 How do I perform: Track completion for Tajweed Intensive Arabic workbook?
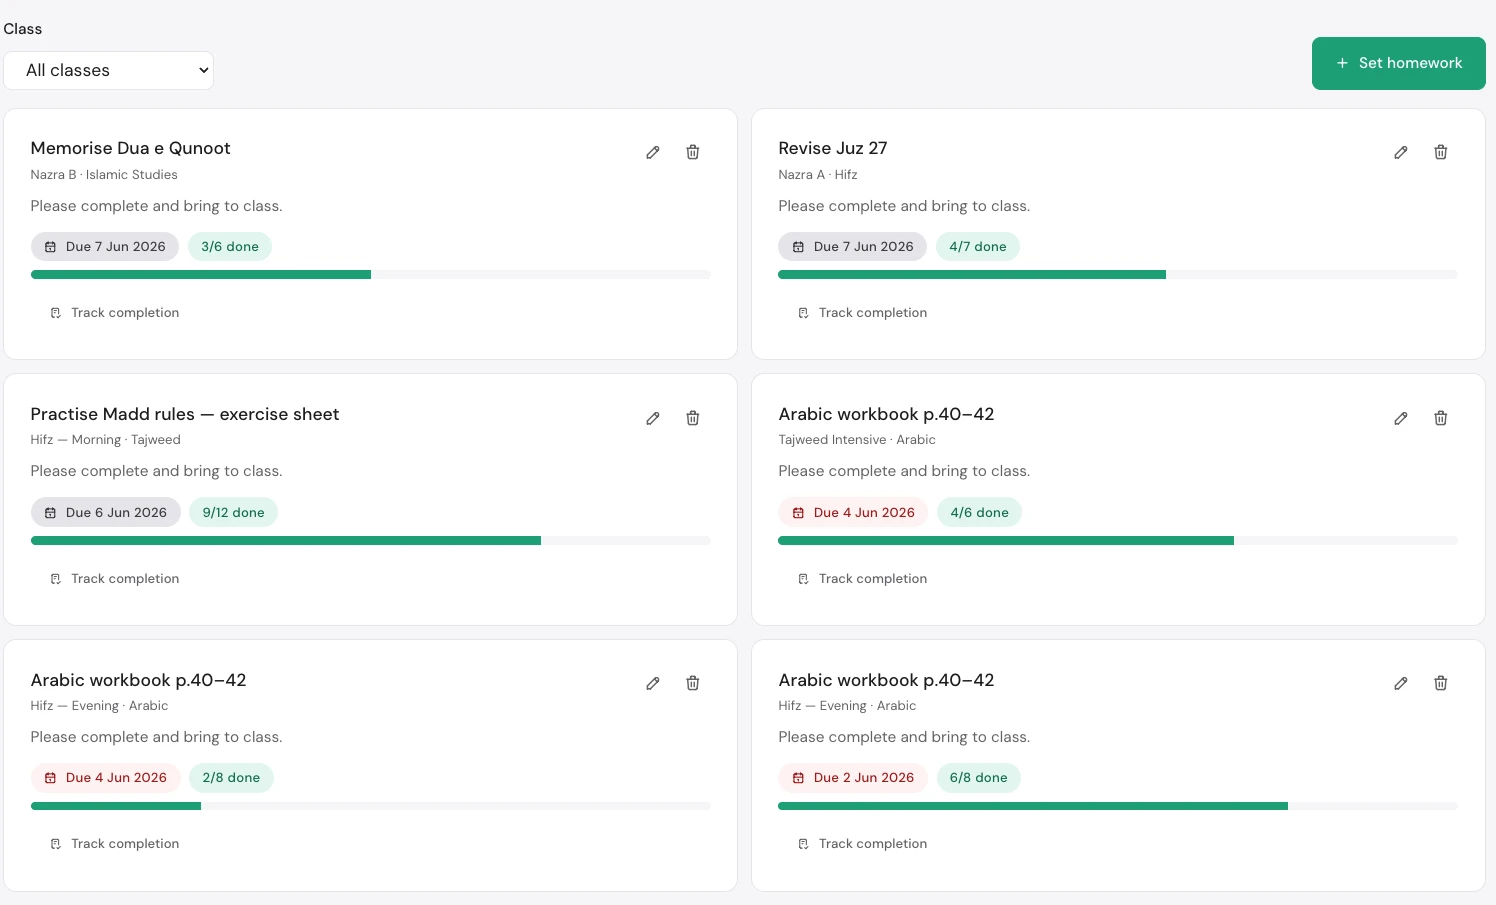click(863, 579)
